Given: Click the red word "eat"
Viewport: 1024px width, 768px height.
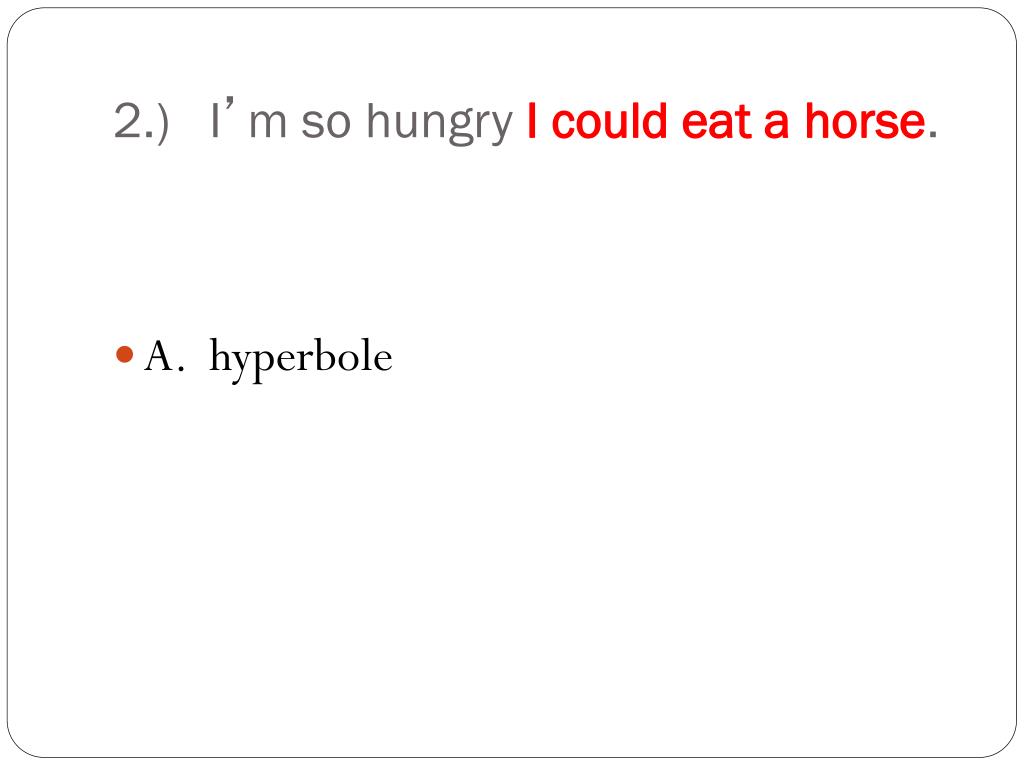Looking at the screenshot, I should (x=715, y=123).
